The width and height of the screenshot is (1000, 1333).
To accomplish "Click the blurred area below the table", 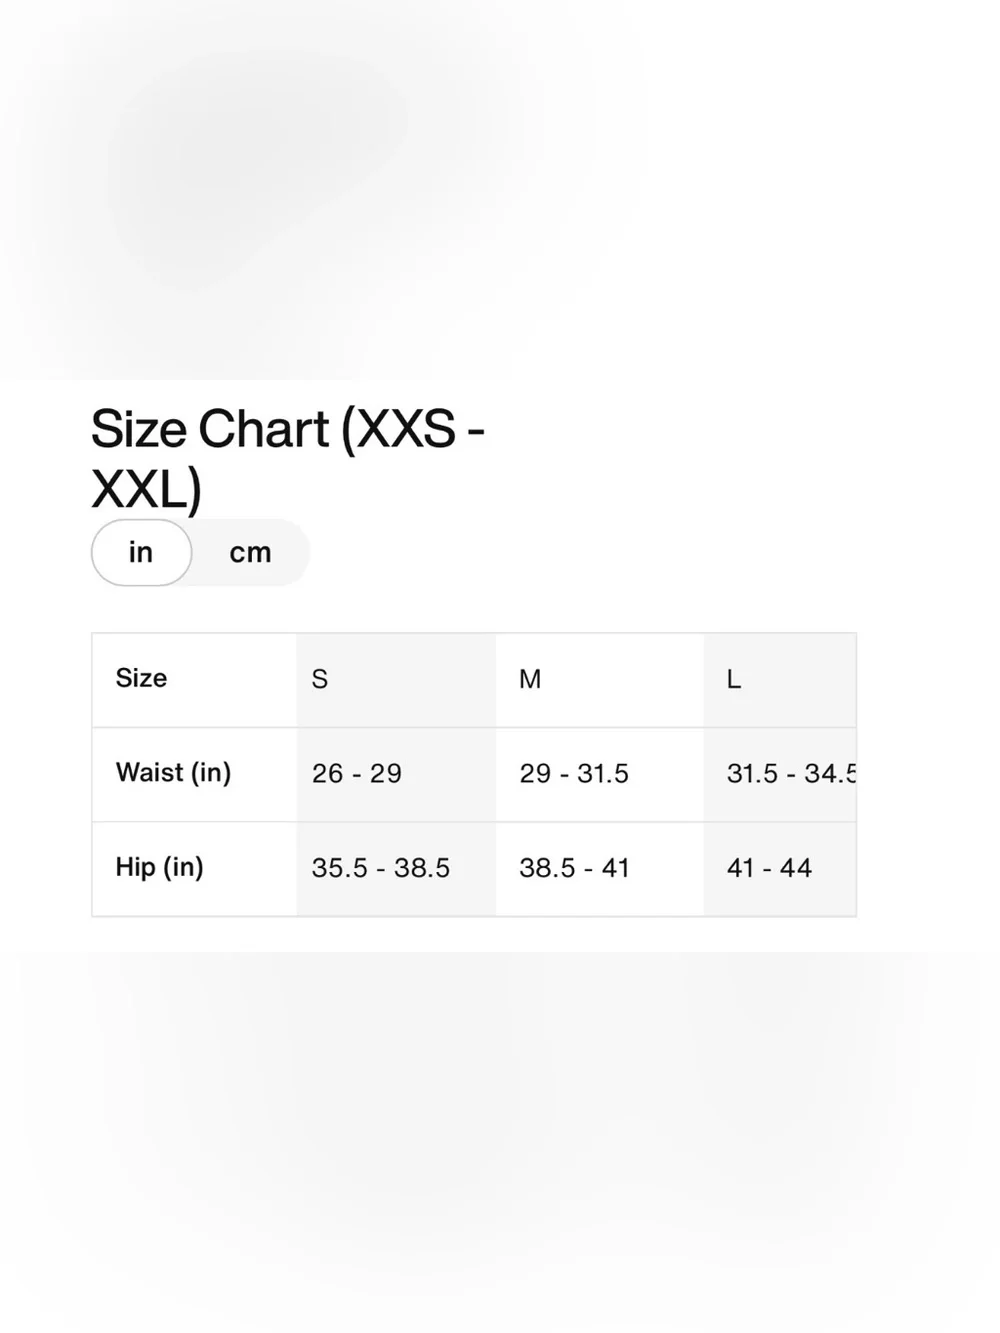I will click(500, 1140).
